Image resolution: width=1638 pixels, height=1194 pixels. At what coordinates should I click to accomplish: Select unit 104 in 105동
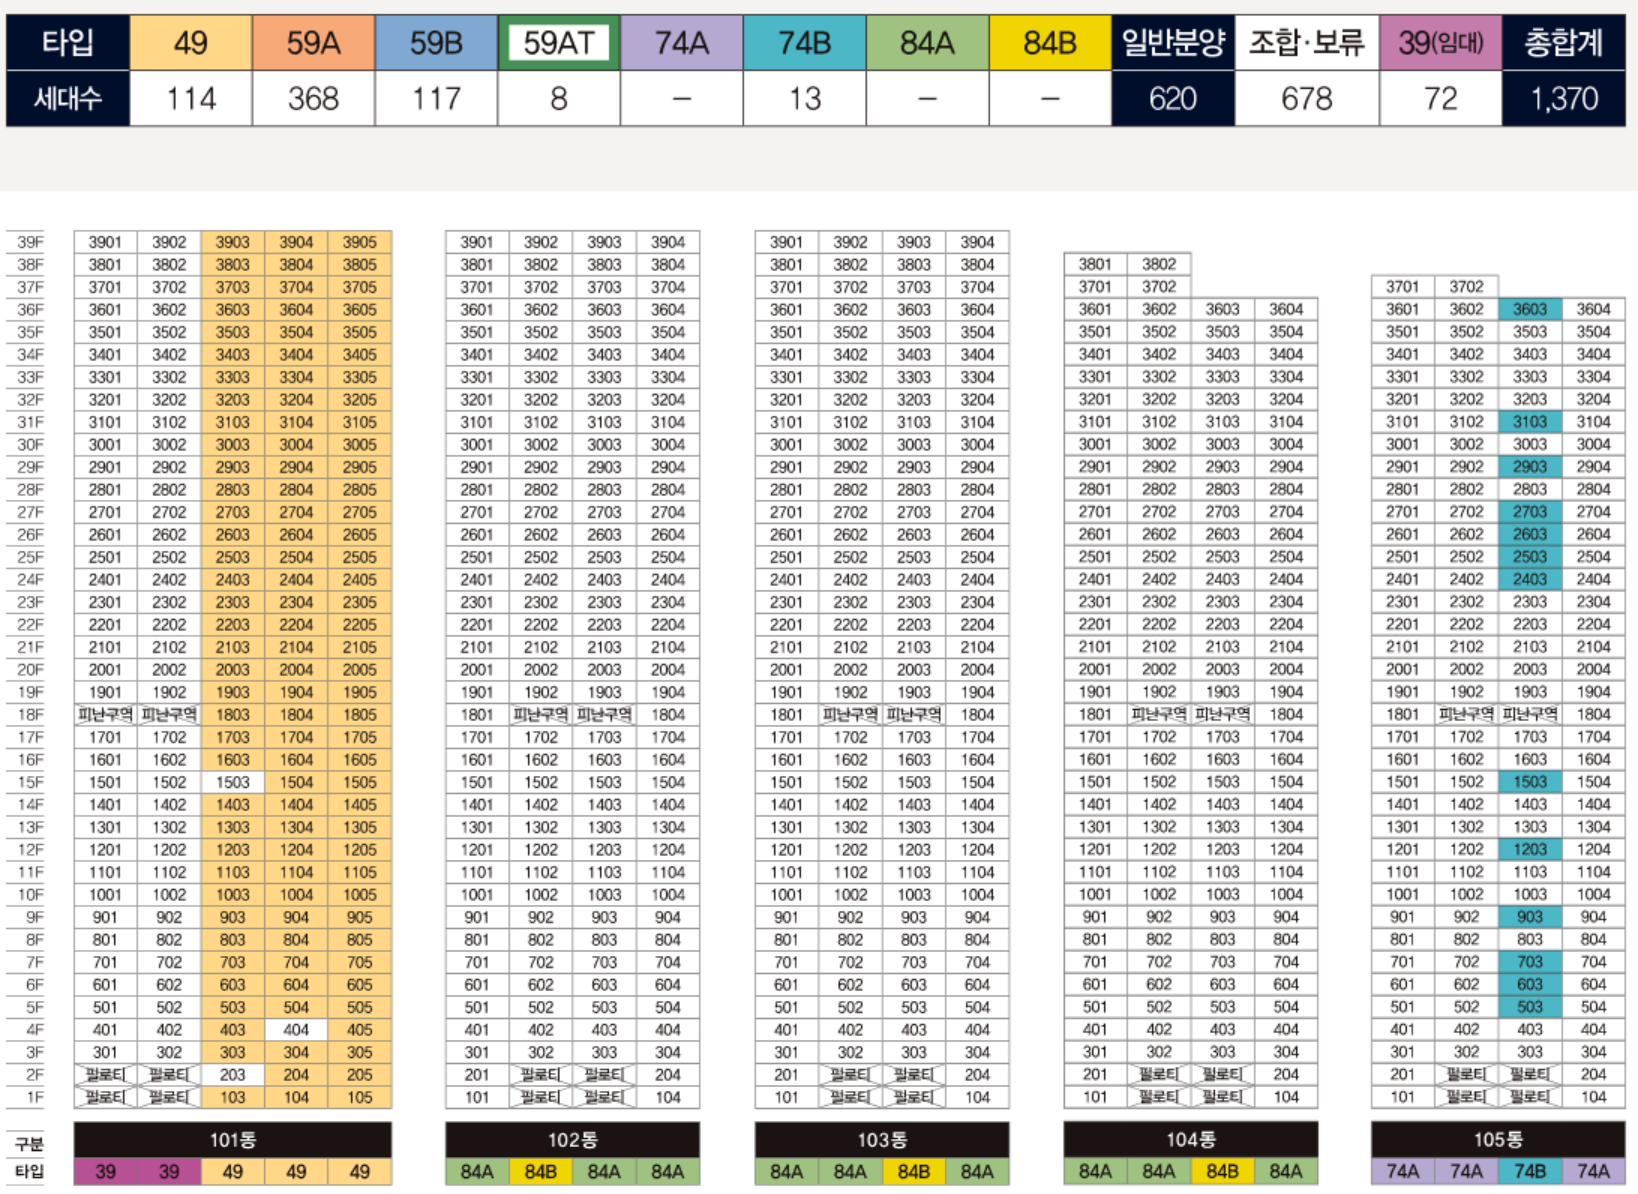[1593, 1097]
